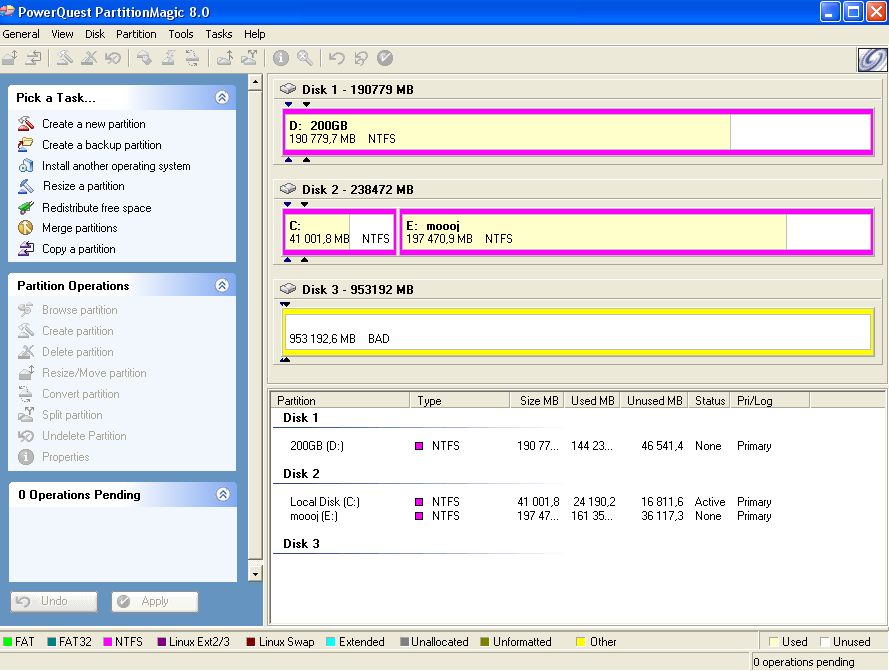Collapse the 0 Operations Pending panel
The width and height of the screenshot is (889, 671).
click(x=223, y=495)
